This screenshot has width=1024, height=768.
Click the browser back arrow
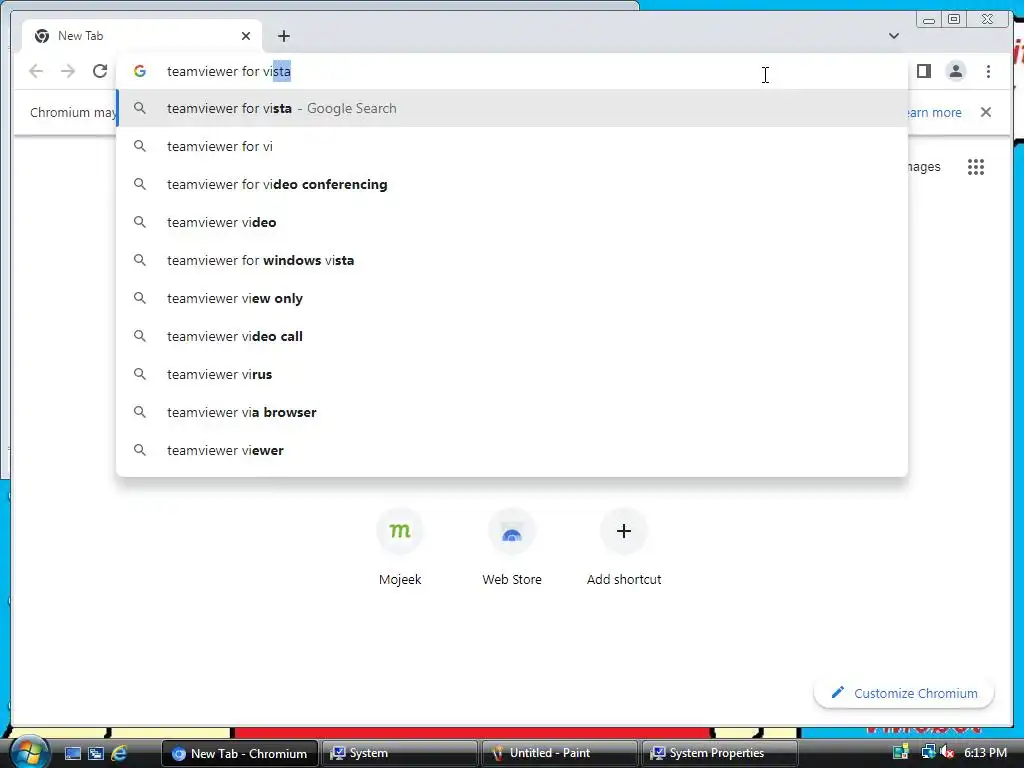coord(36,71)
